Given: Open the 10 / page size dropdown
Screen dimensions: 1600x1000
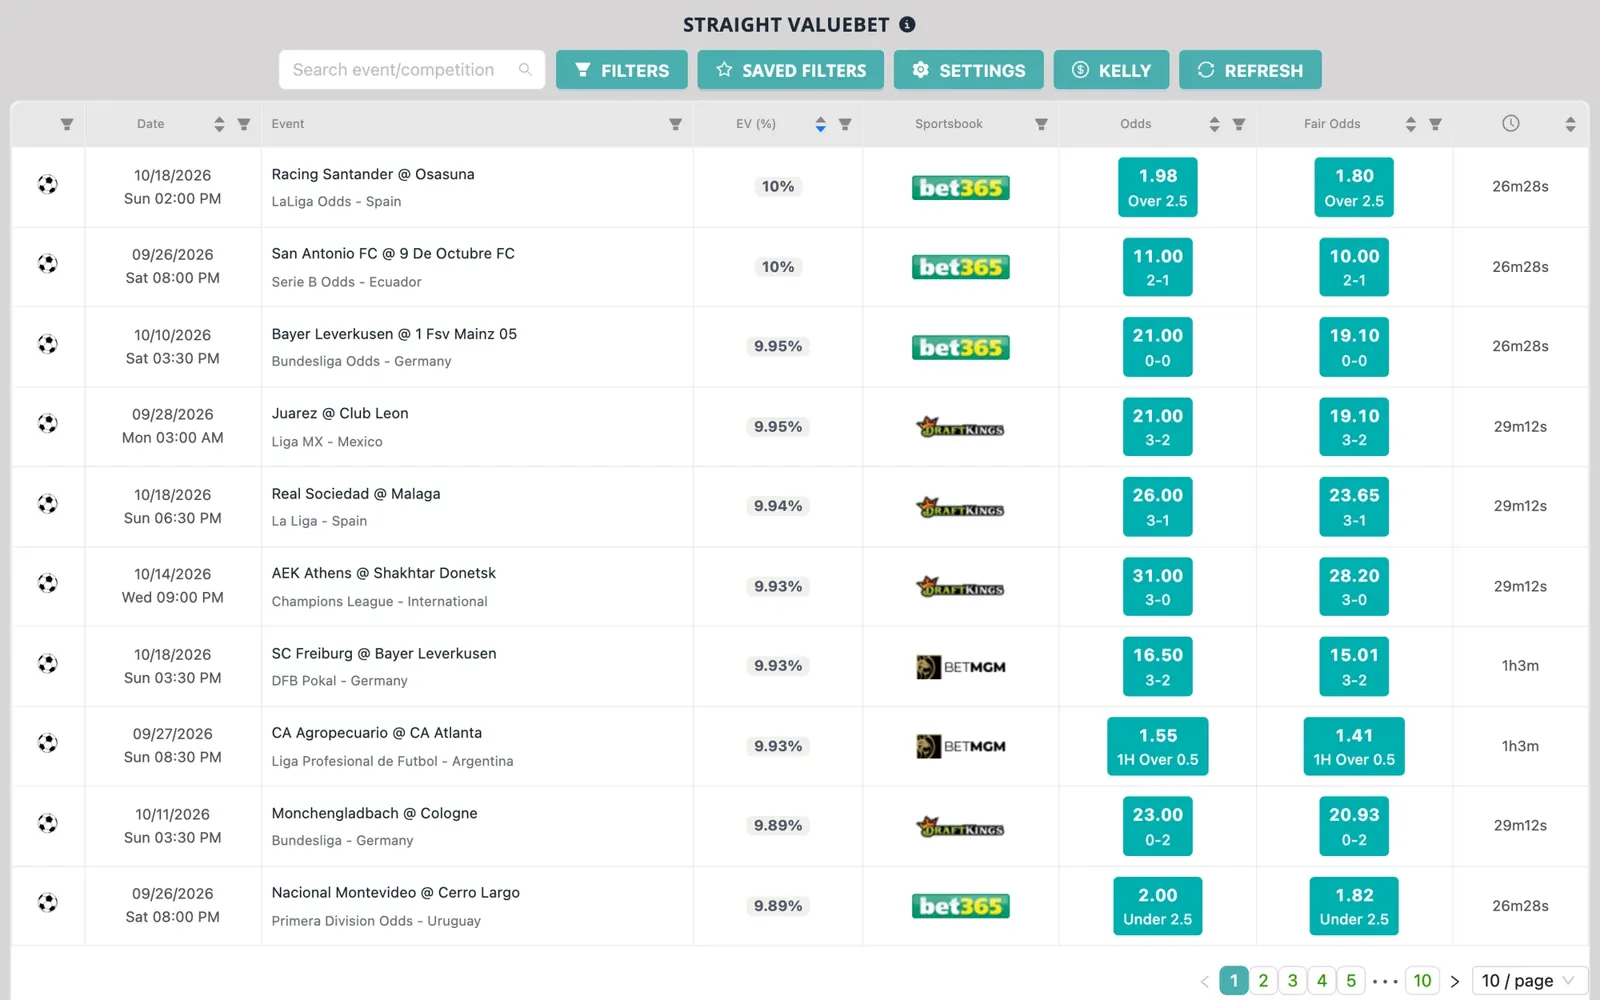Looking at the screenshot, I should [1529, 980].
